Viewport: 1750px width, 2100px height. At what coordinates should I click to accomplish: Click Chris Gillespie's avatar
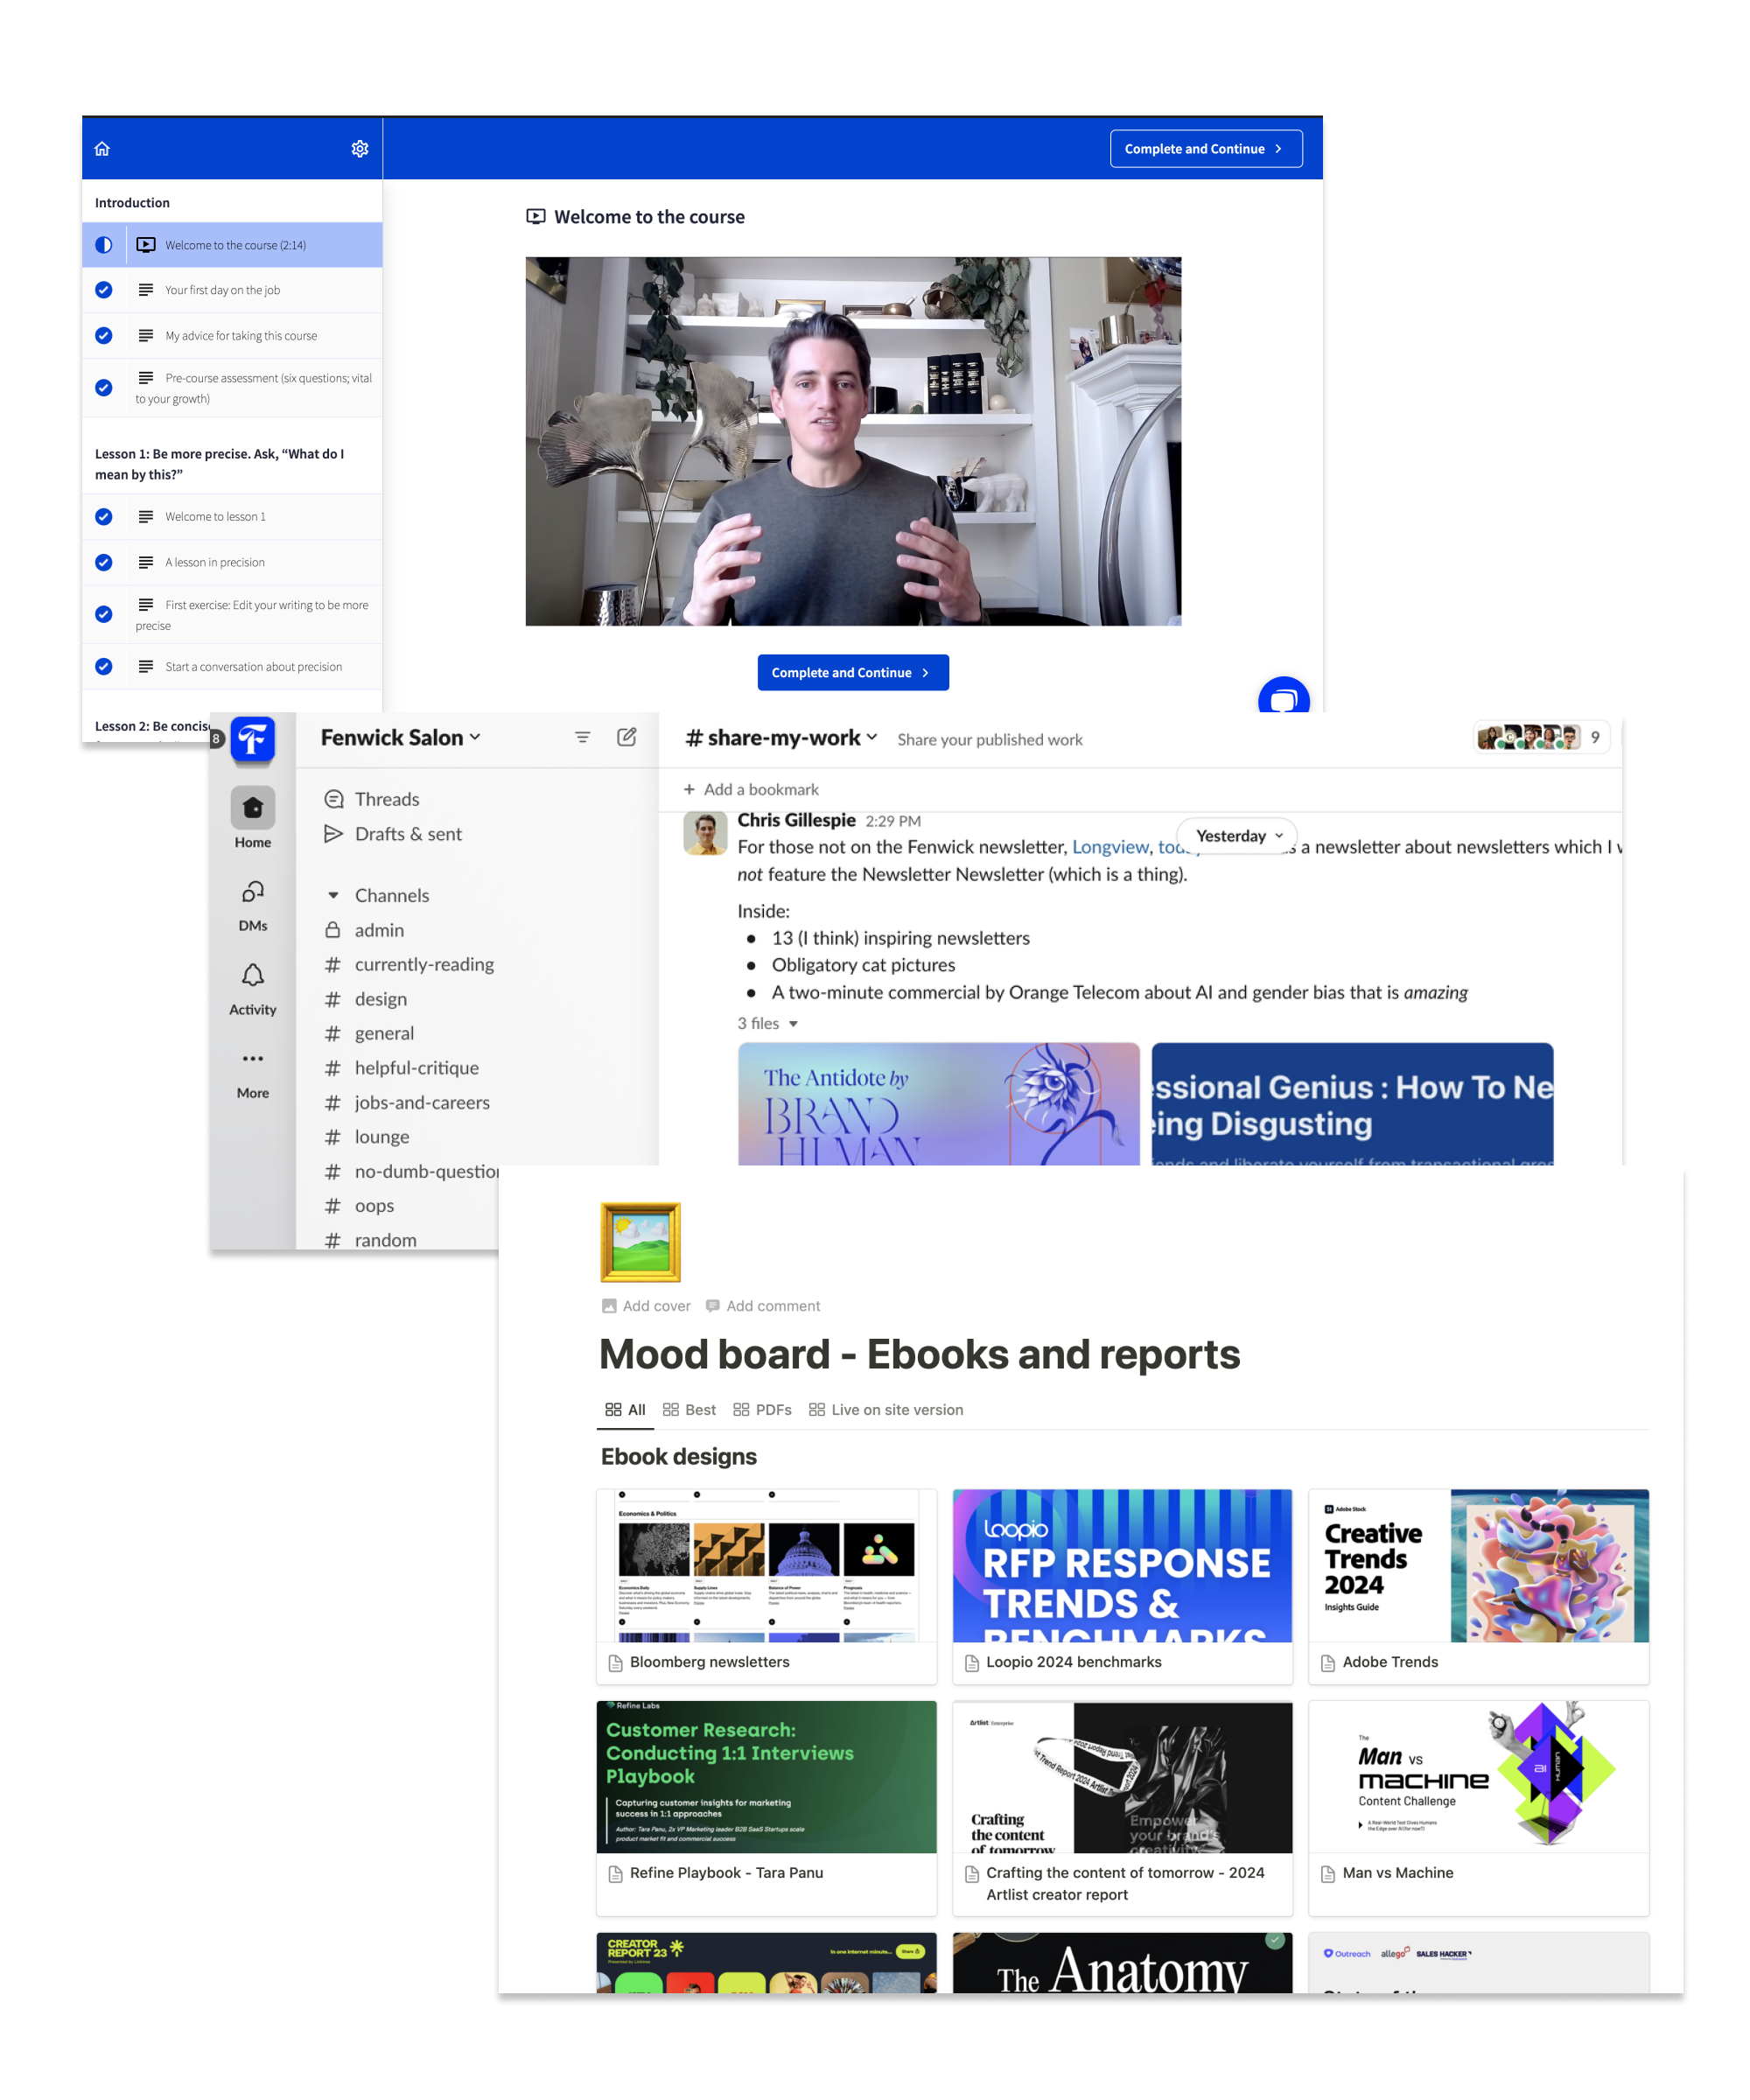pos(705,833)
